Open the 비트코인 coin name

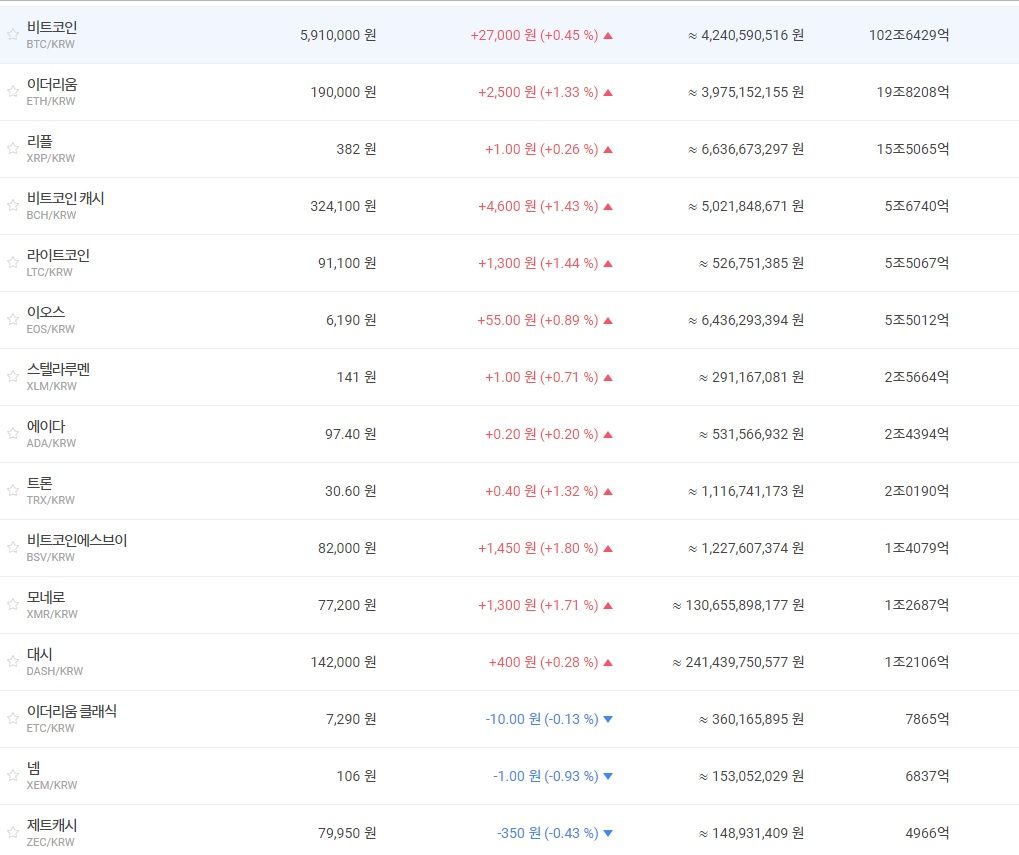52,27
